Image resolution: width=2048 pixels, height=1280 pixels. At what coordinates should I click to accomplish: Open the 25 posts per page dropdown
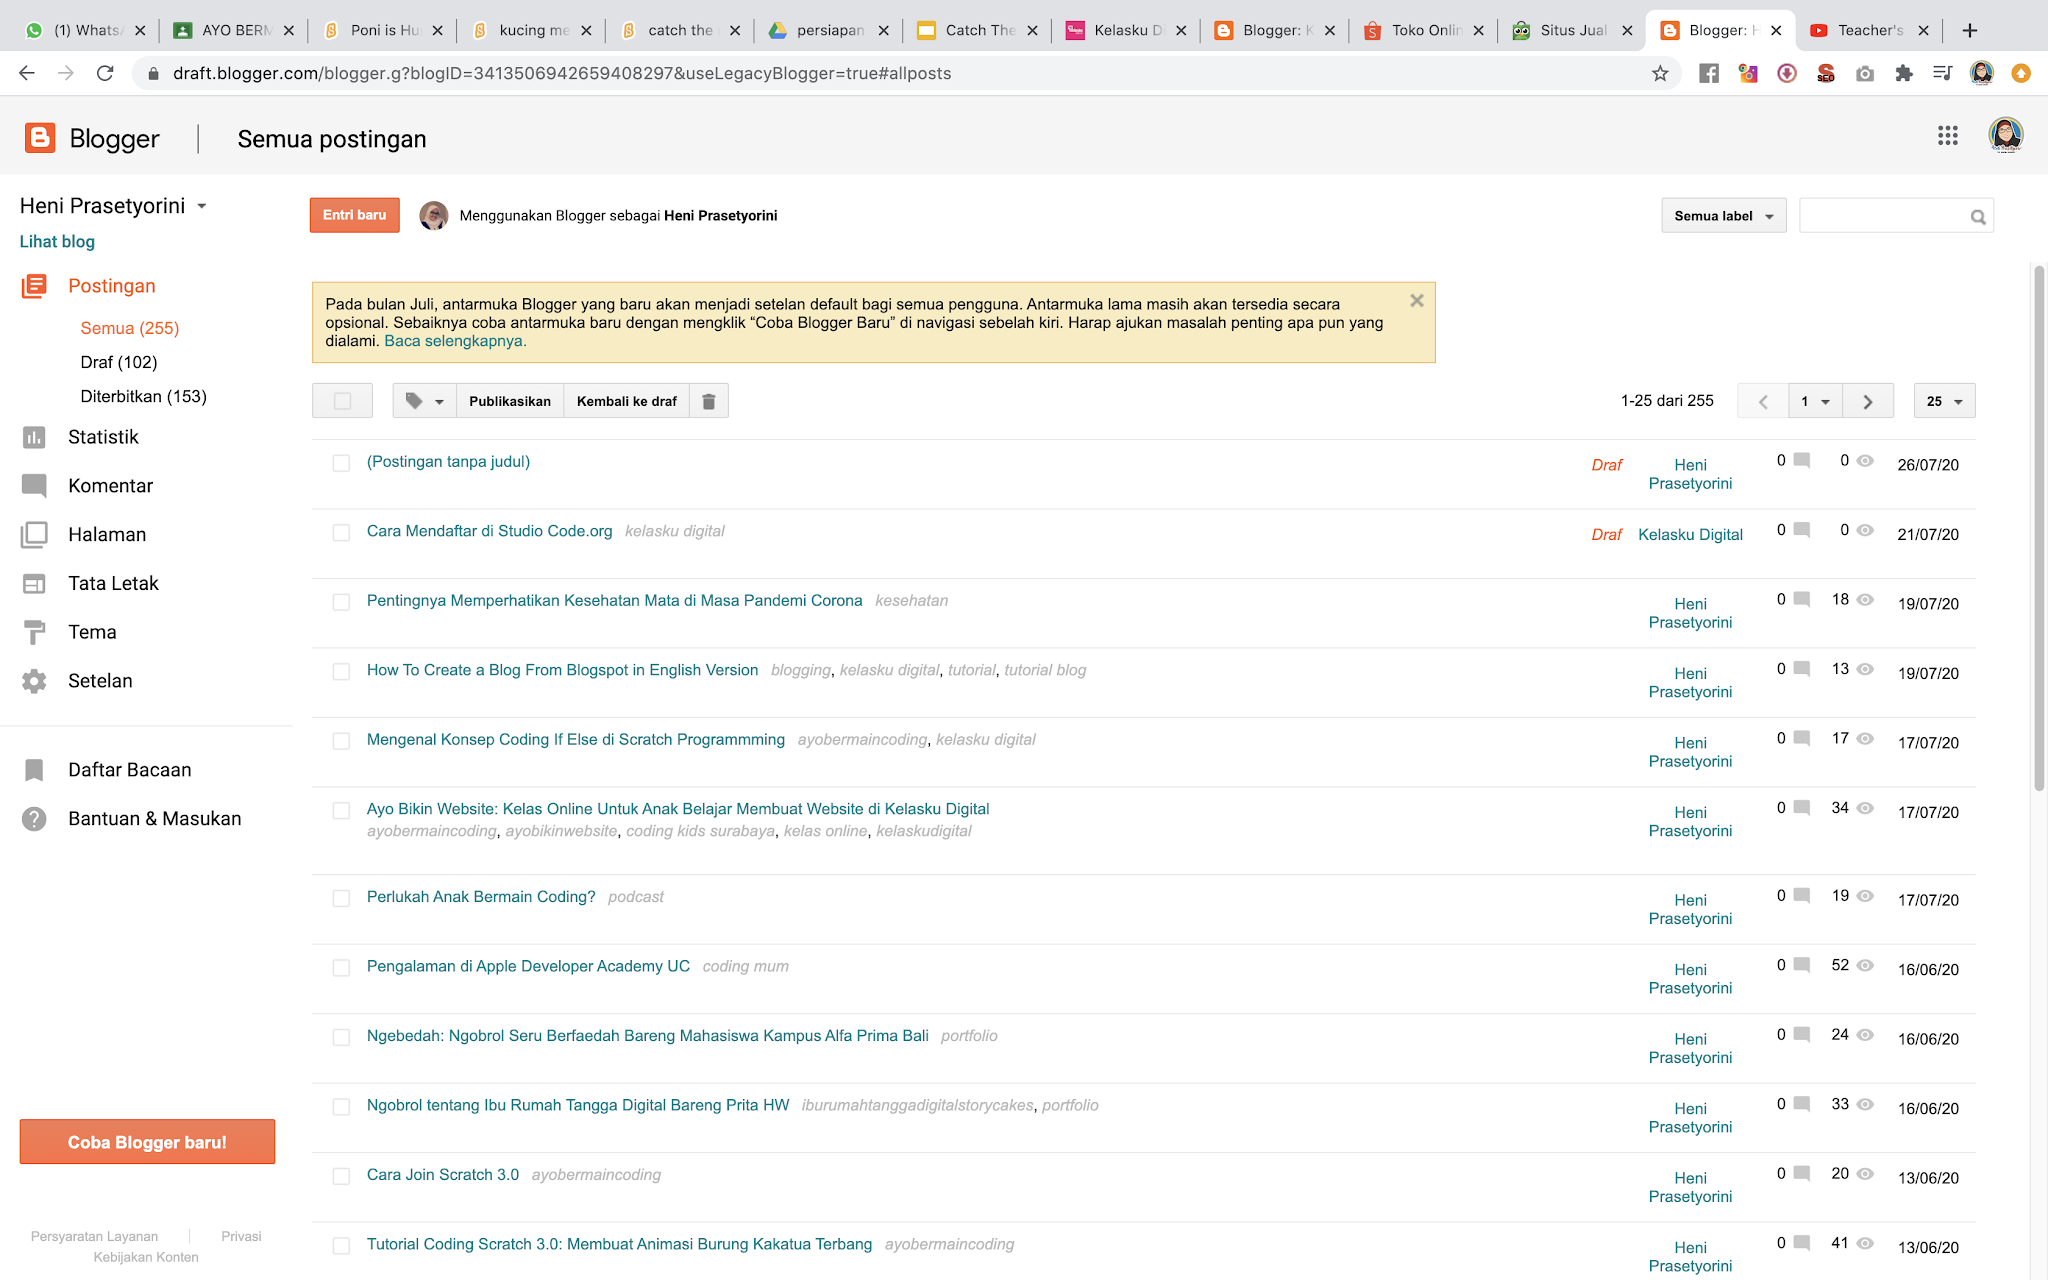click(x=1944, y=401)
